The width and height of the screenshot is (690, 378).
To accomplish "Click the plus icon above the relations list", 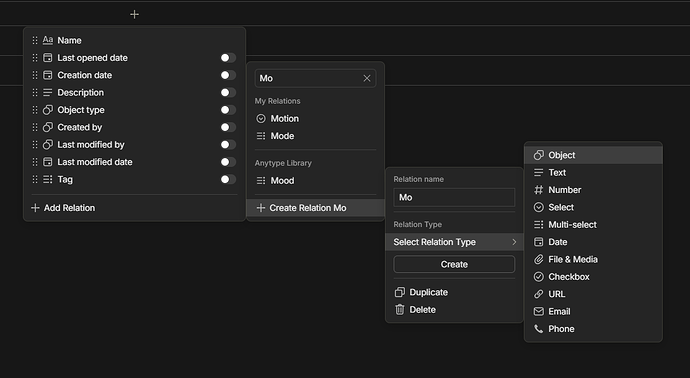I will (x=134, y=15).
